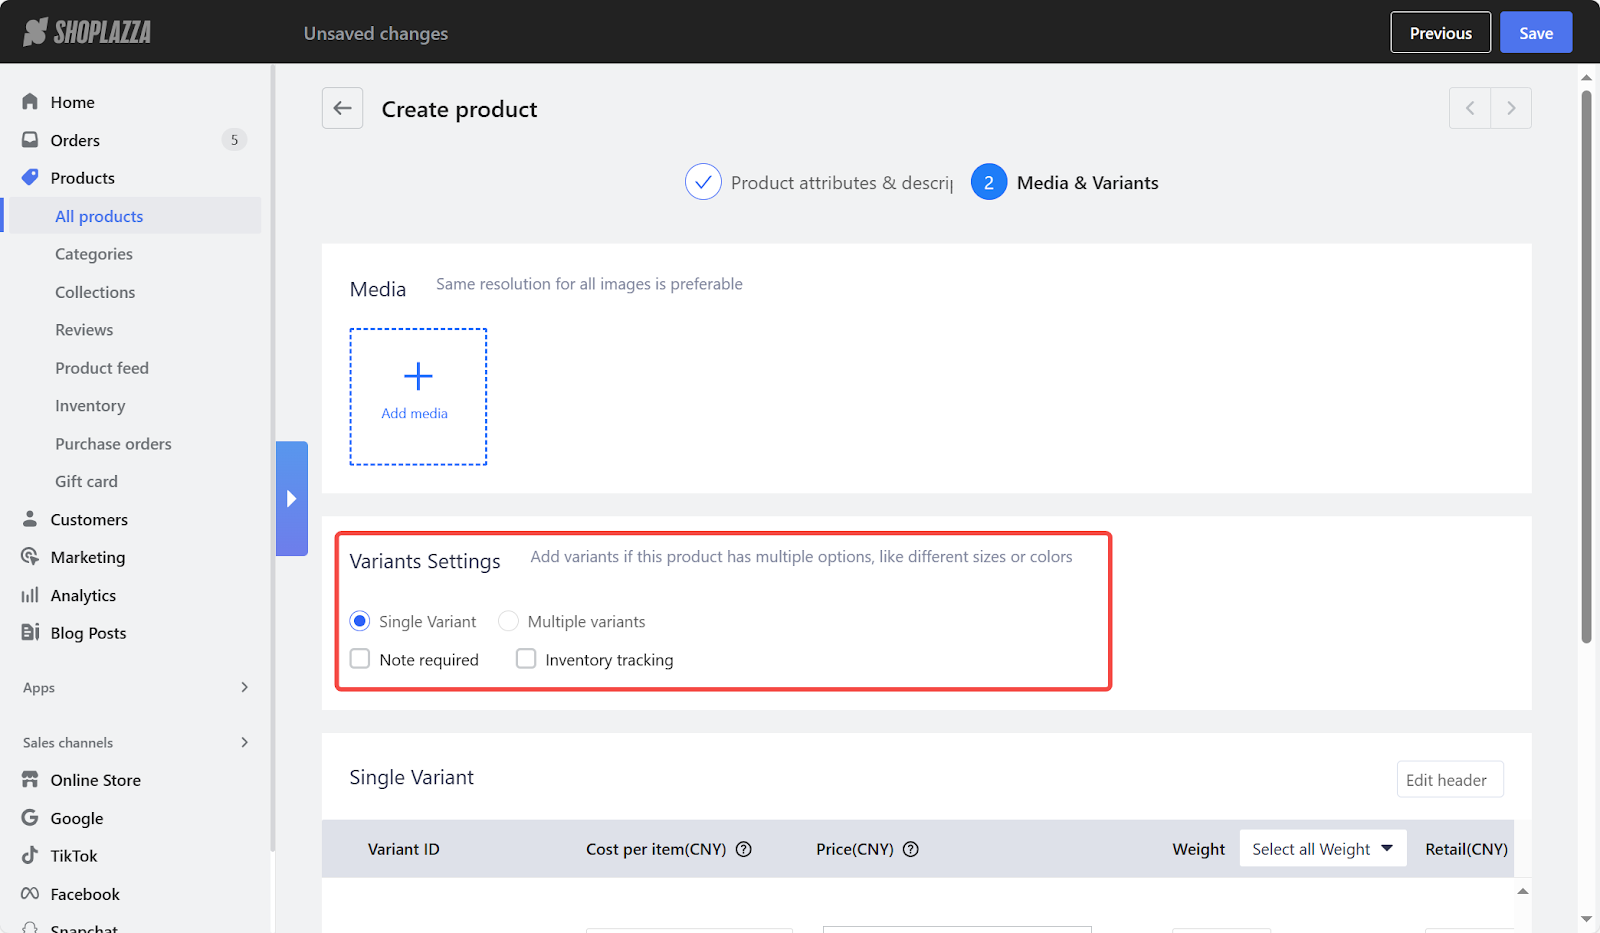Viewport: 1600px width, 933px height.
Task: Expand the blue side panel arrow
Action: pyautogui.click(x=291, y=498)
